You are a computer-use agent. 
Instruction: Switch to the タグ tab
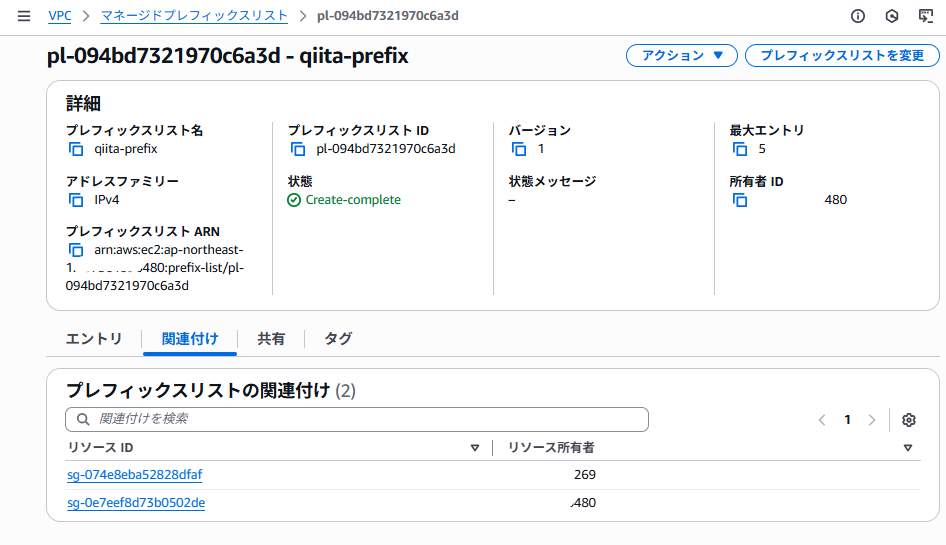click(x=338, y=339)
